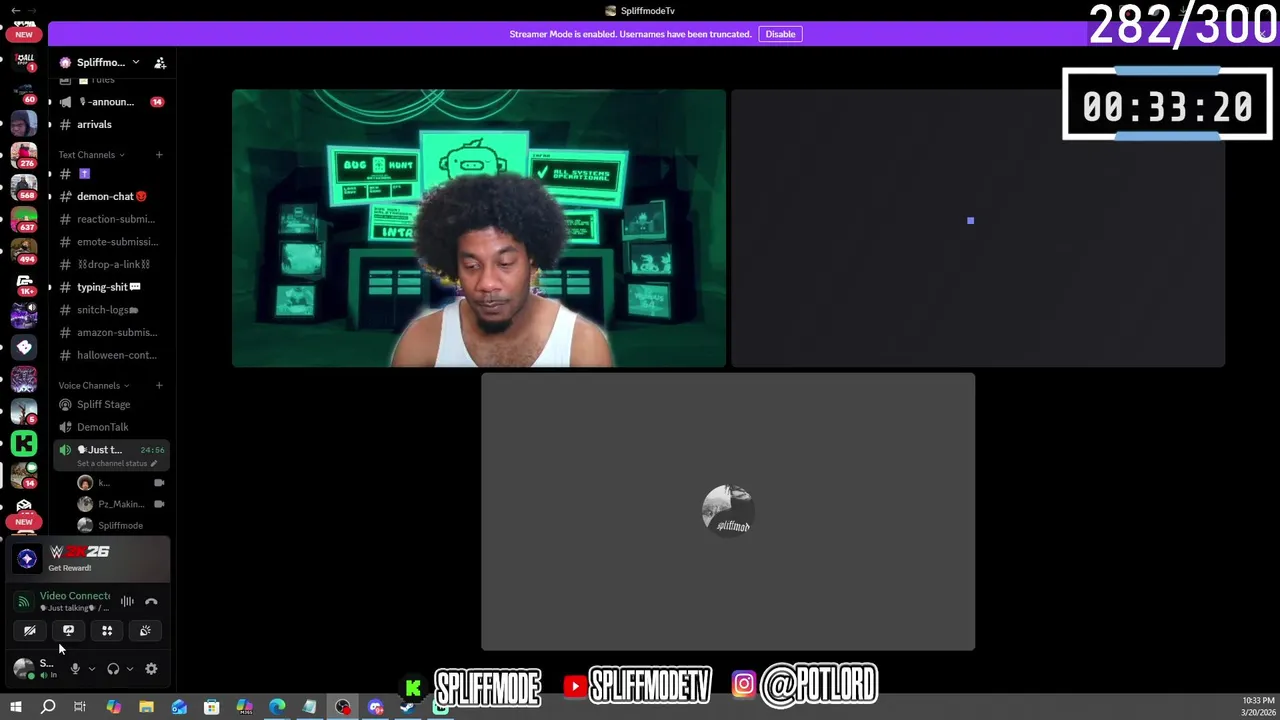Open User Settings gear

click(x=151, y=669)
